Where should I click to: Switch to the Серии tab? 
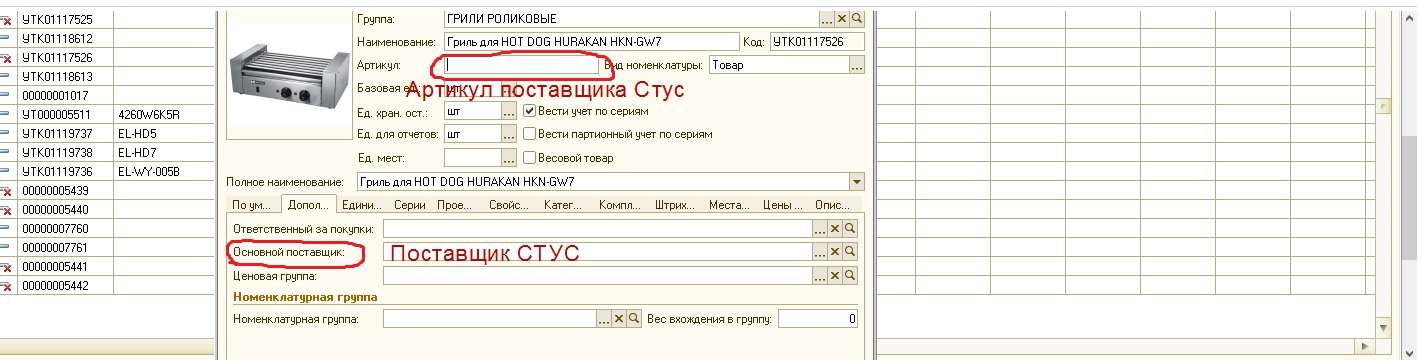tap(410, 205)
